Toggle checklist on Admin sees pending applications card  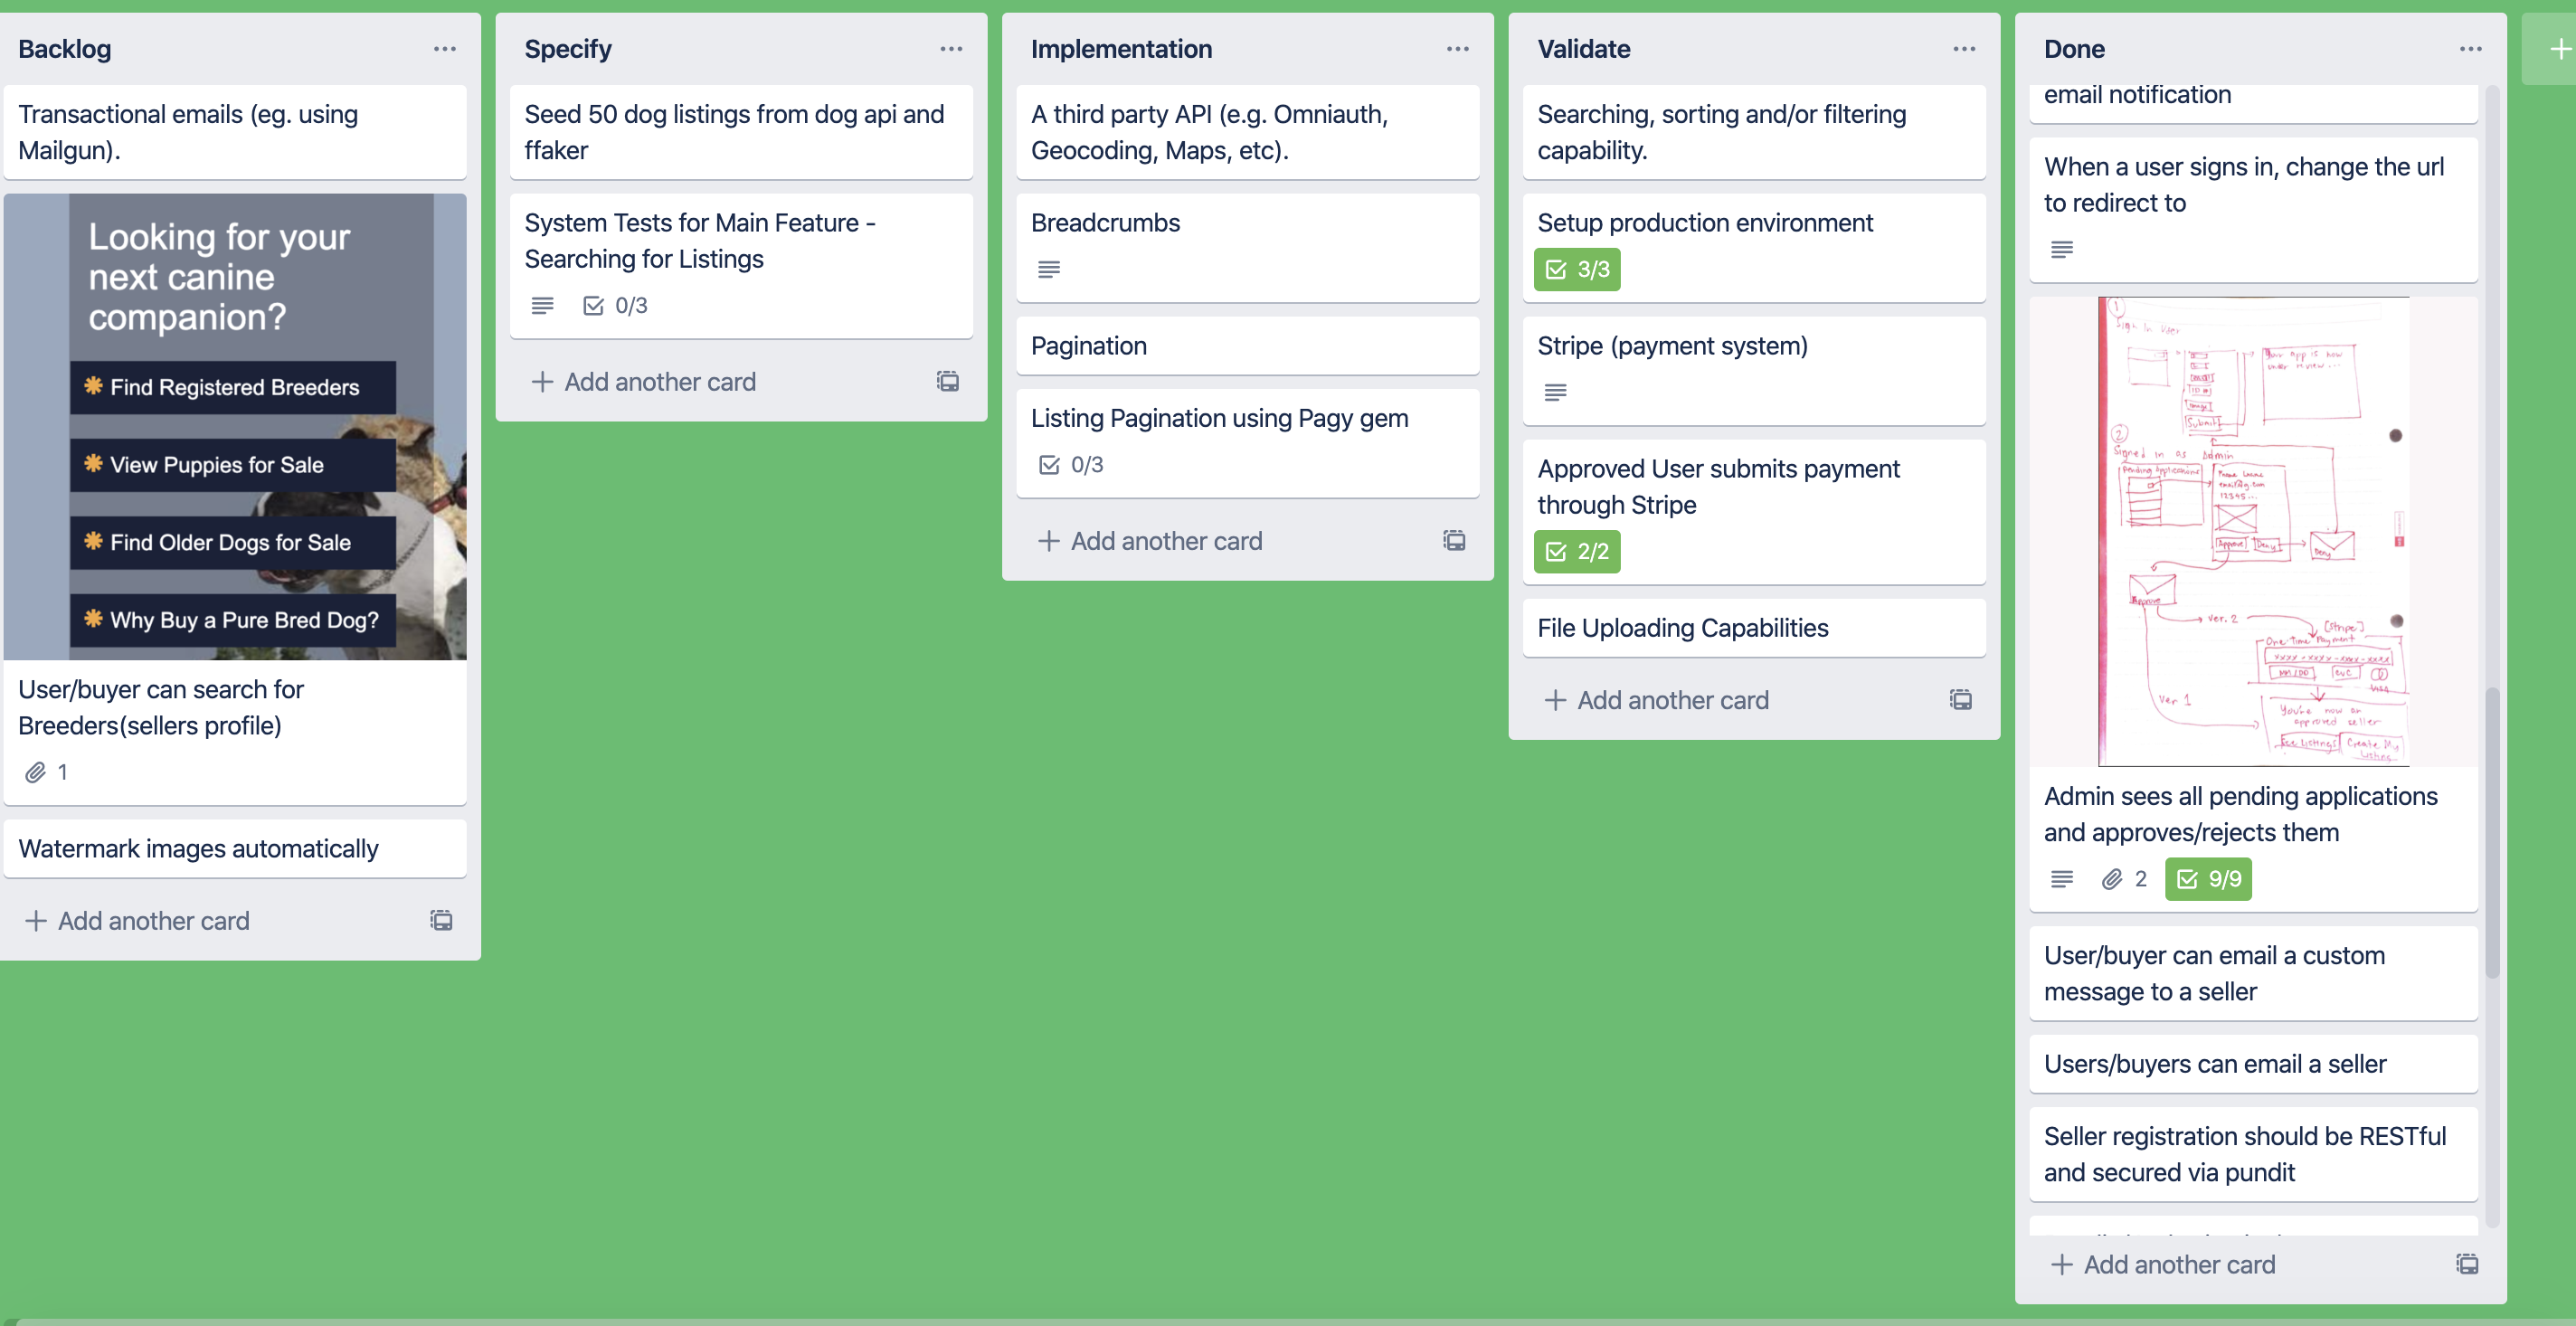[2206, 877]
